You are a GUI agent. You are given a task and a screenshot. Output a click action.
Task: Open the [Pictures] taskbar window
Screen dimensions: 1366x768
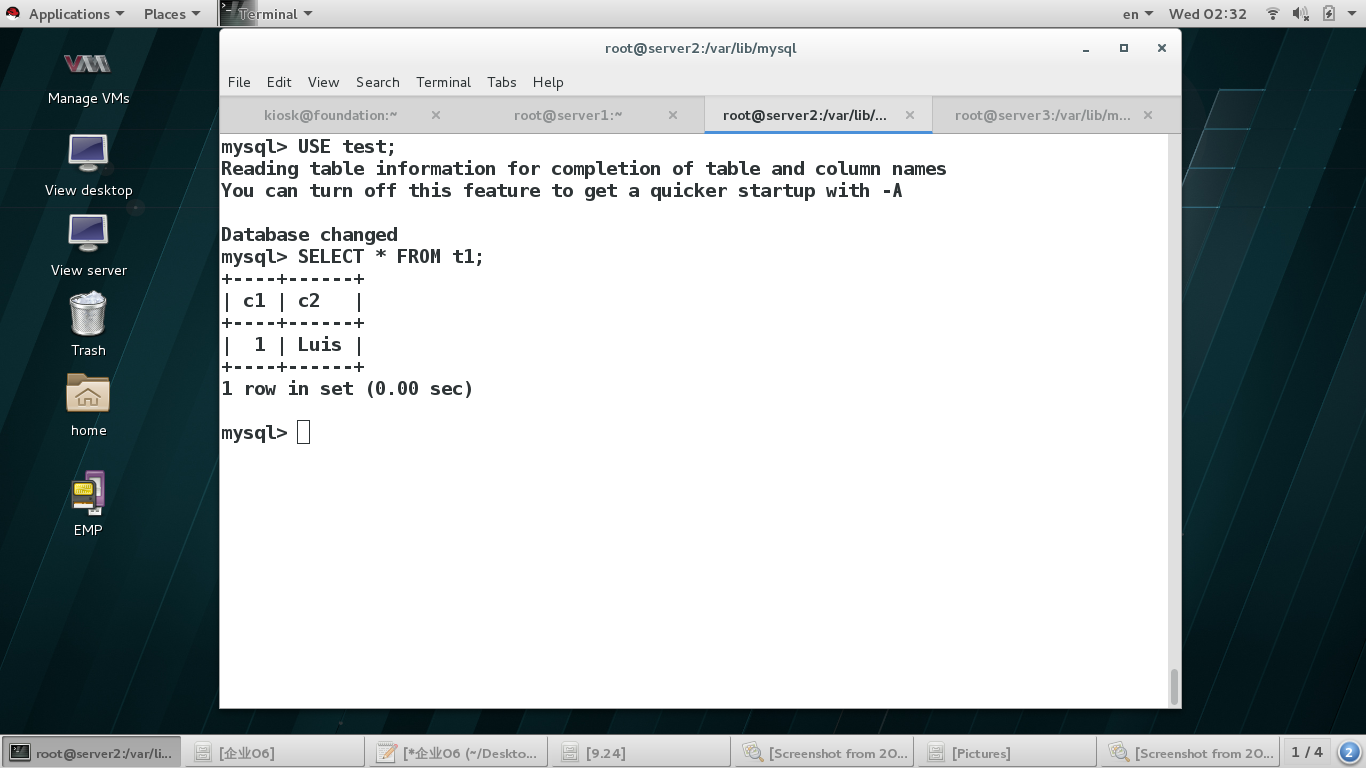1008,752
